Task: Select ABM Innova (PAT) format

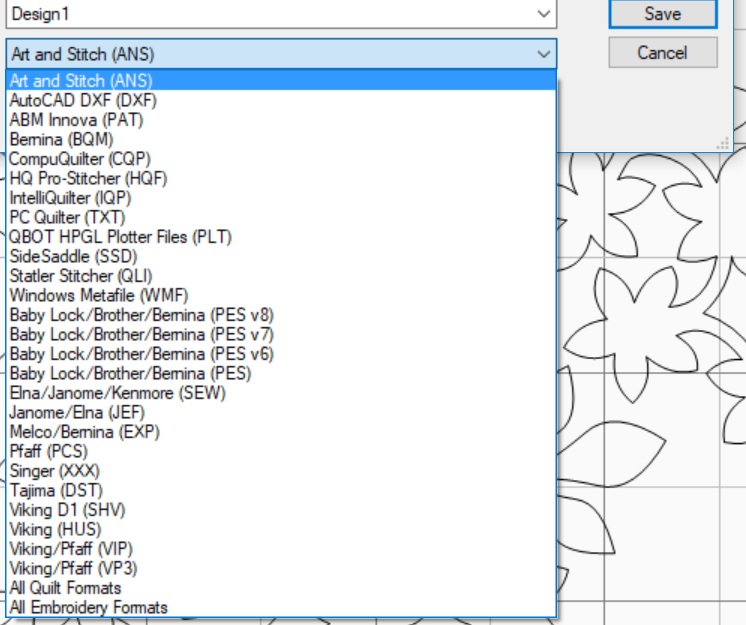Action: [281, 119]
